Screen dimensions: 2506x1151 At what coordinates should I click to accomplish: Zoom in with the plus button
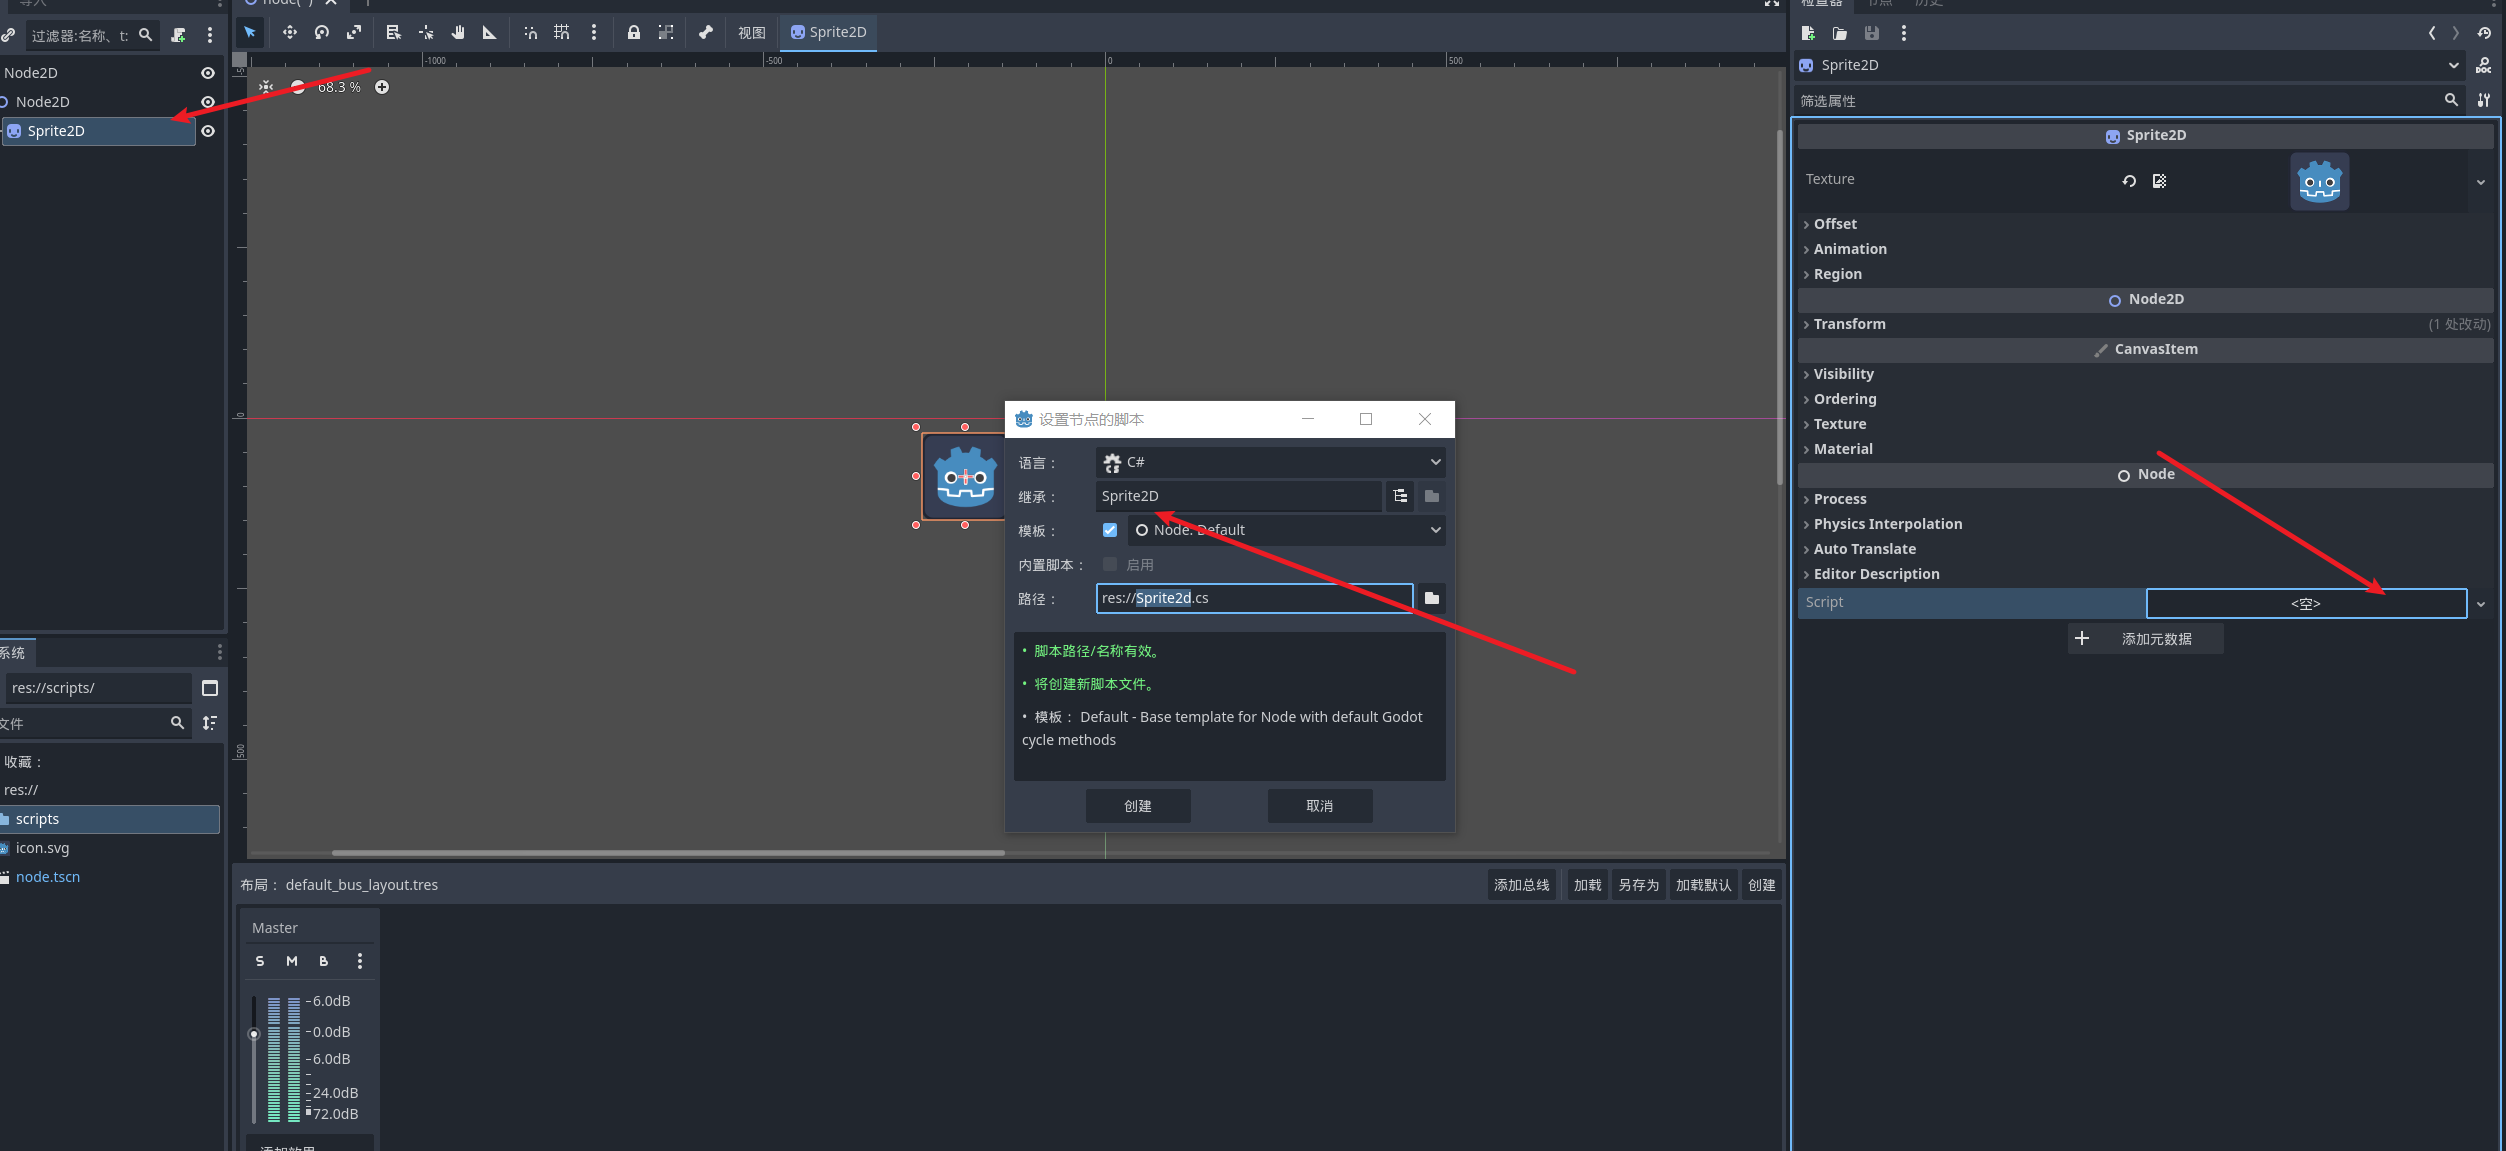click(x=382, y=87)
